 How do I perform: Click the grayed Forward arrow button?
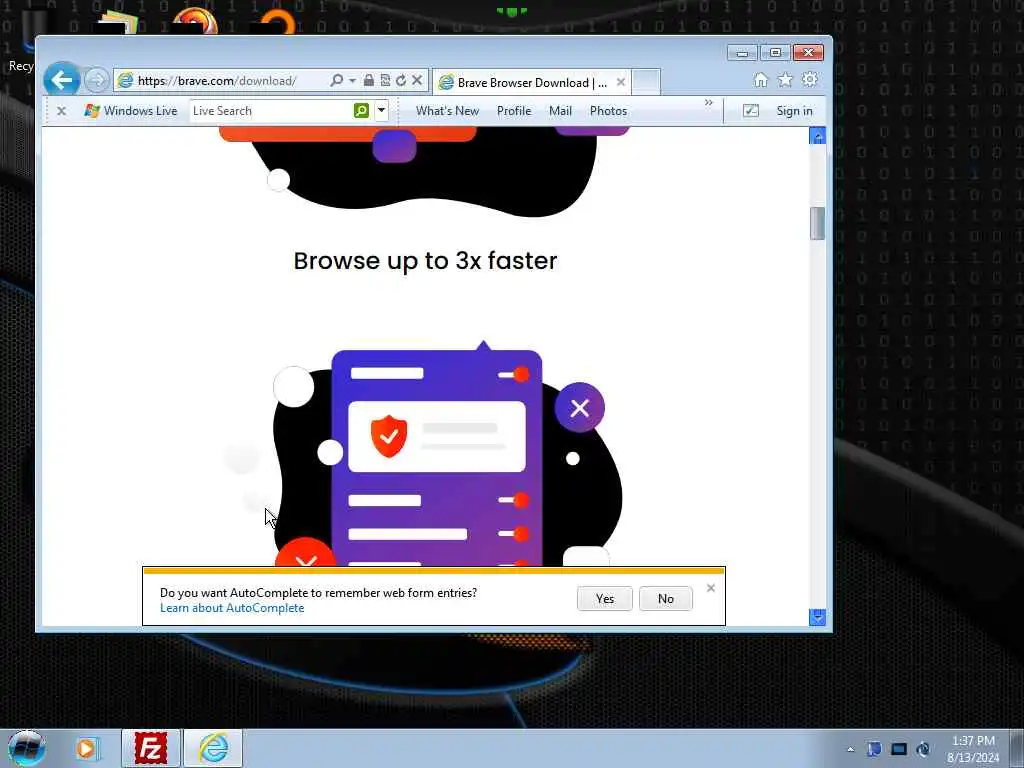point(97,80)
